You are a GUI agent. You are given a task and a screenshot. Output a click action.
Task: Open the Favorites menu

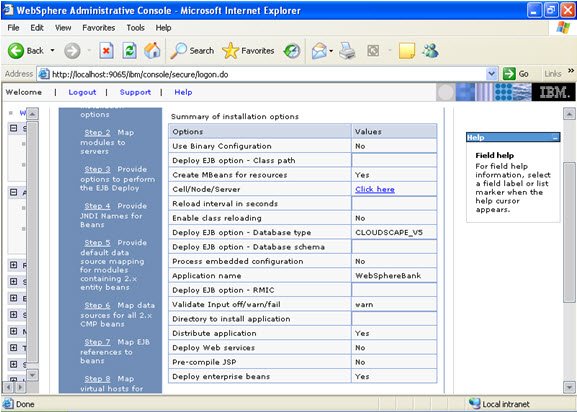click(99, 28)
